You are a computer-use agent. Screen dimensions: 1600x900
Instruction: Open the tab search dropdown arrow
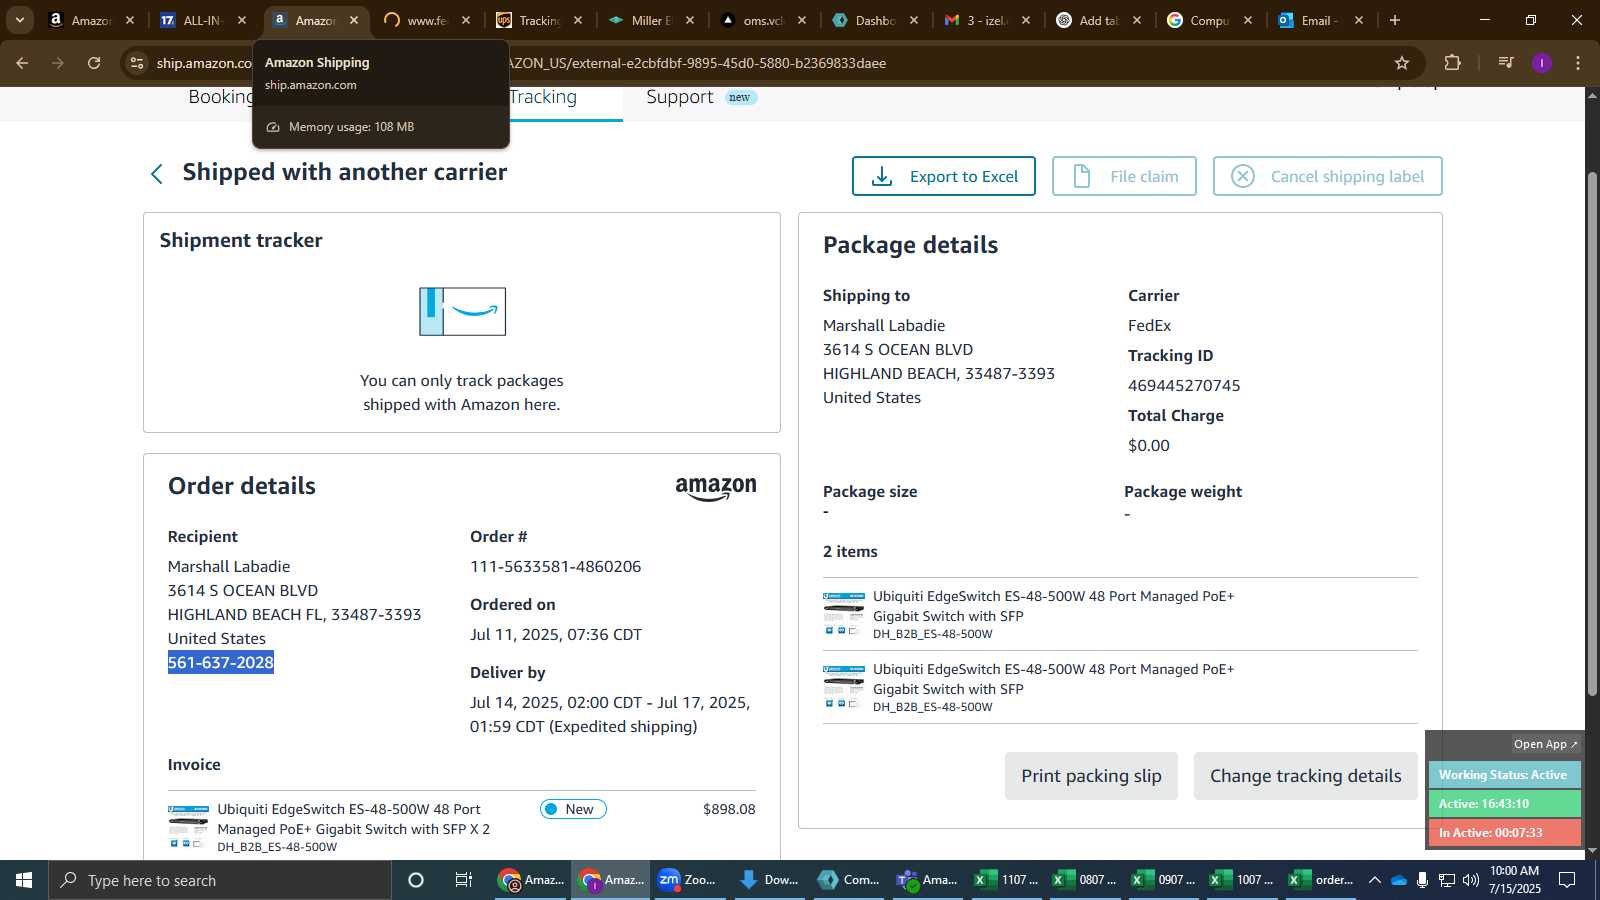19,20
